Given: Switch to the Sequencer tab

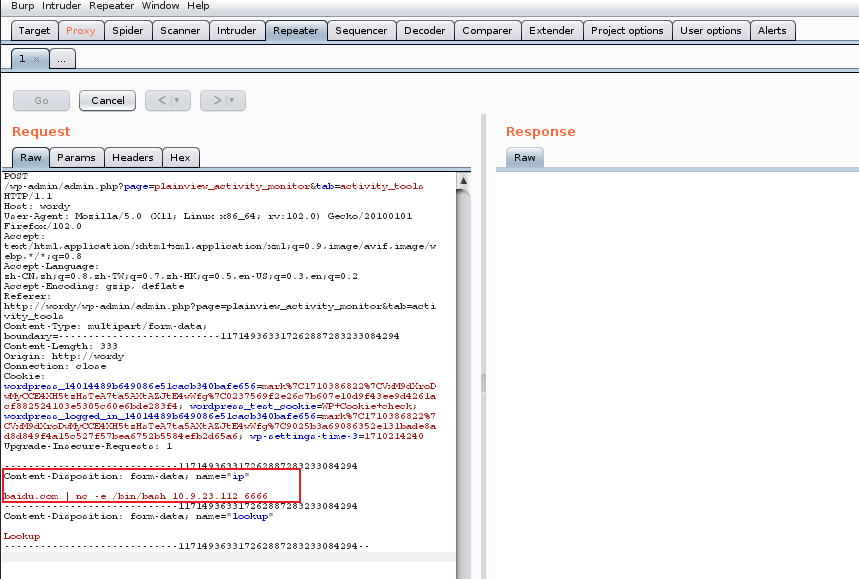Looking at the screenshot, I should (361, 31).
